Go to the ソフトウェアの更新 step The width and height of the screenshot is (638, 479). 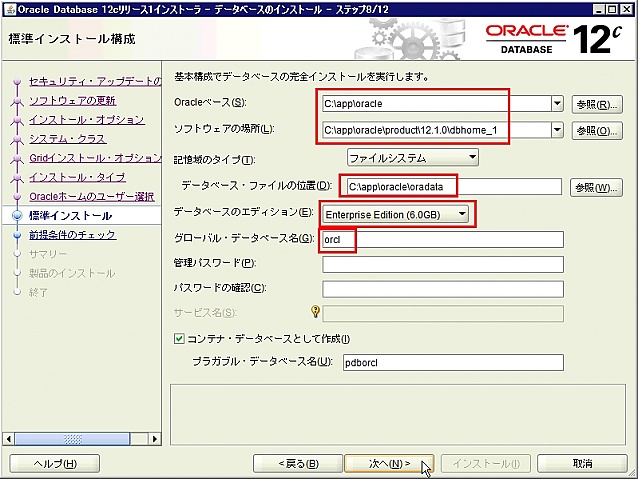pos(72,101)
